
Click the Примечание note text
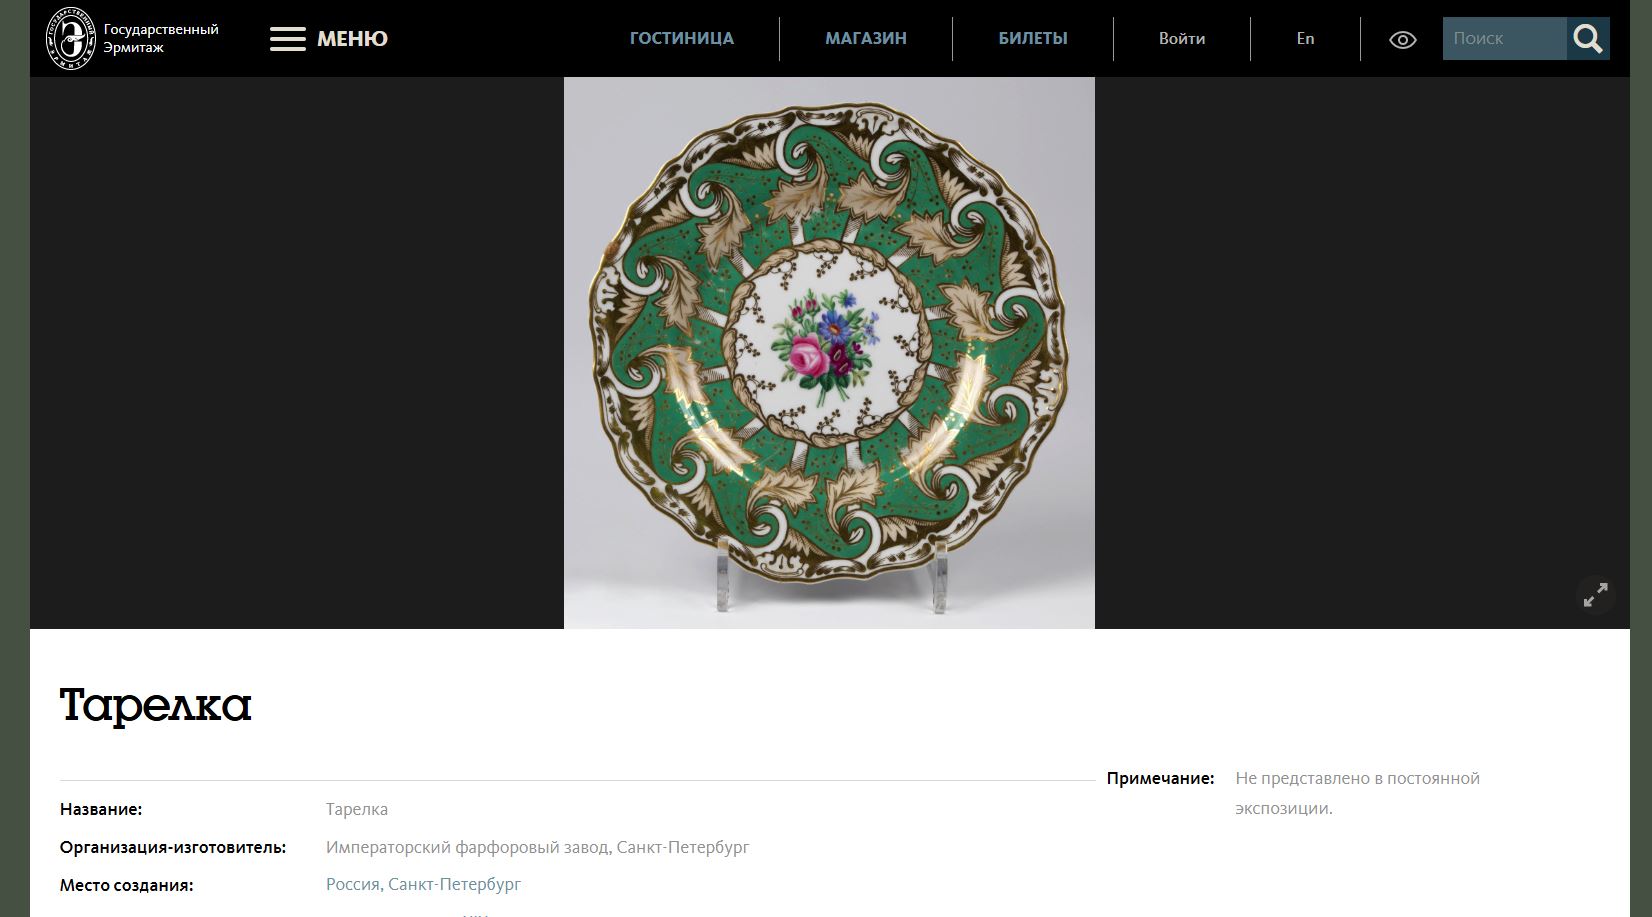click(x=1356, y=793)
